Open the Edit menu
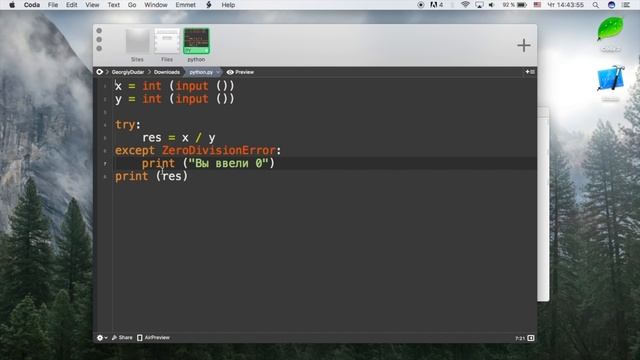This screenshot has width=640, height=360. [71, 5]
